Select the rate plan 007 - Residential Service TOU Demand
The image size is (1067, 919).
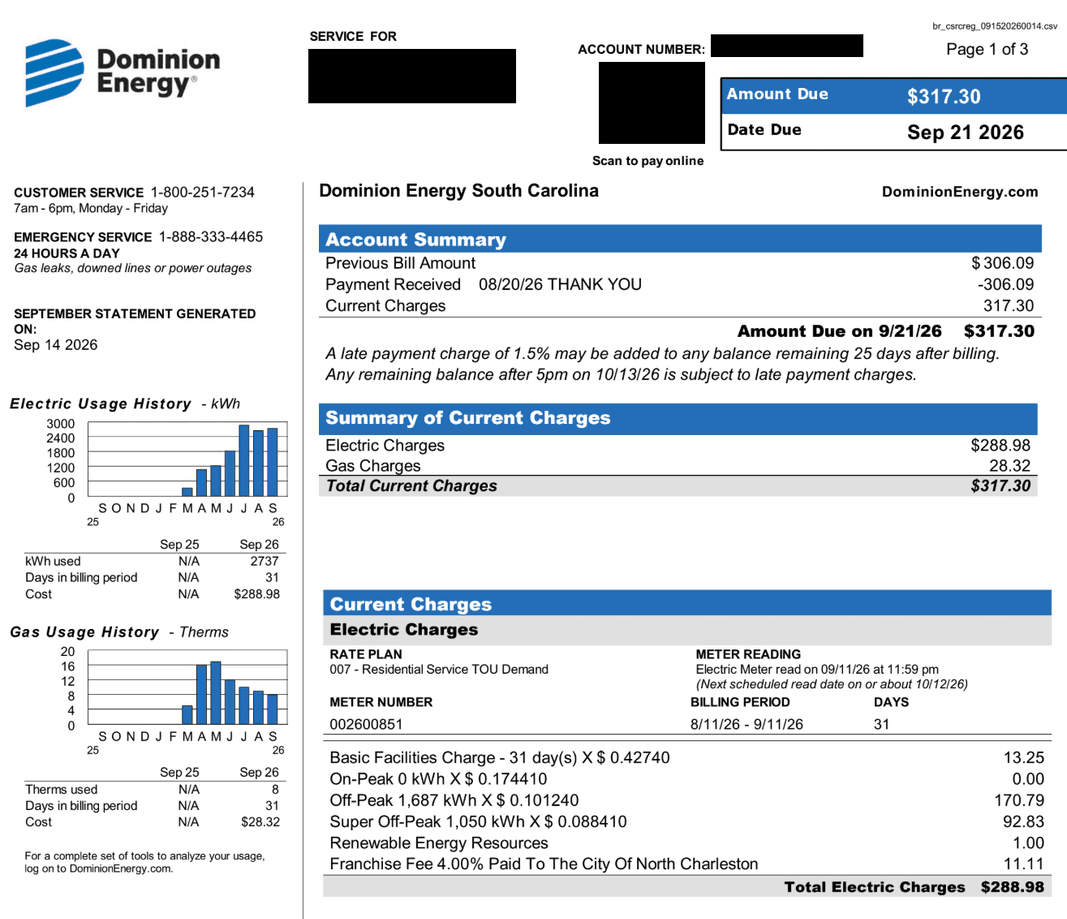pyautogui.click(x=439, y=669)
